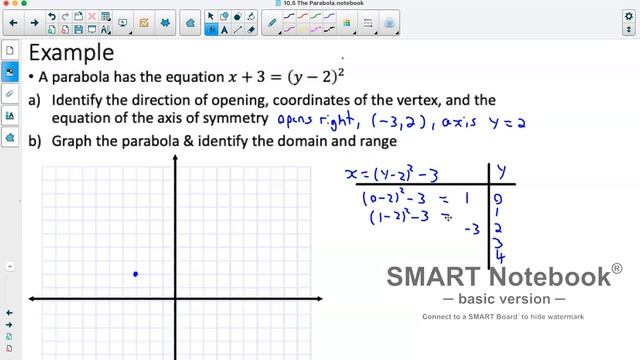
Task: Click the handwritten 'x=(y-2)²-3' table header
Action: [391, 174]
